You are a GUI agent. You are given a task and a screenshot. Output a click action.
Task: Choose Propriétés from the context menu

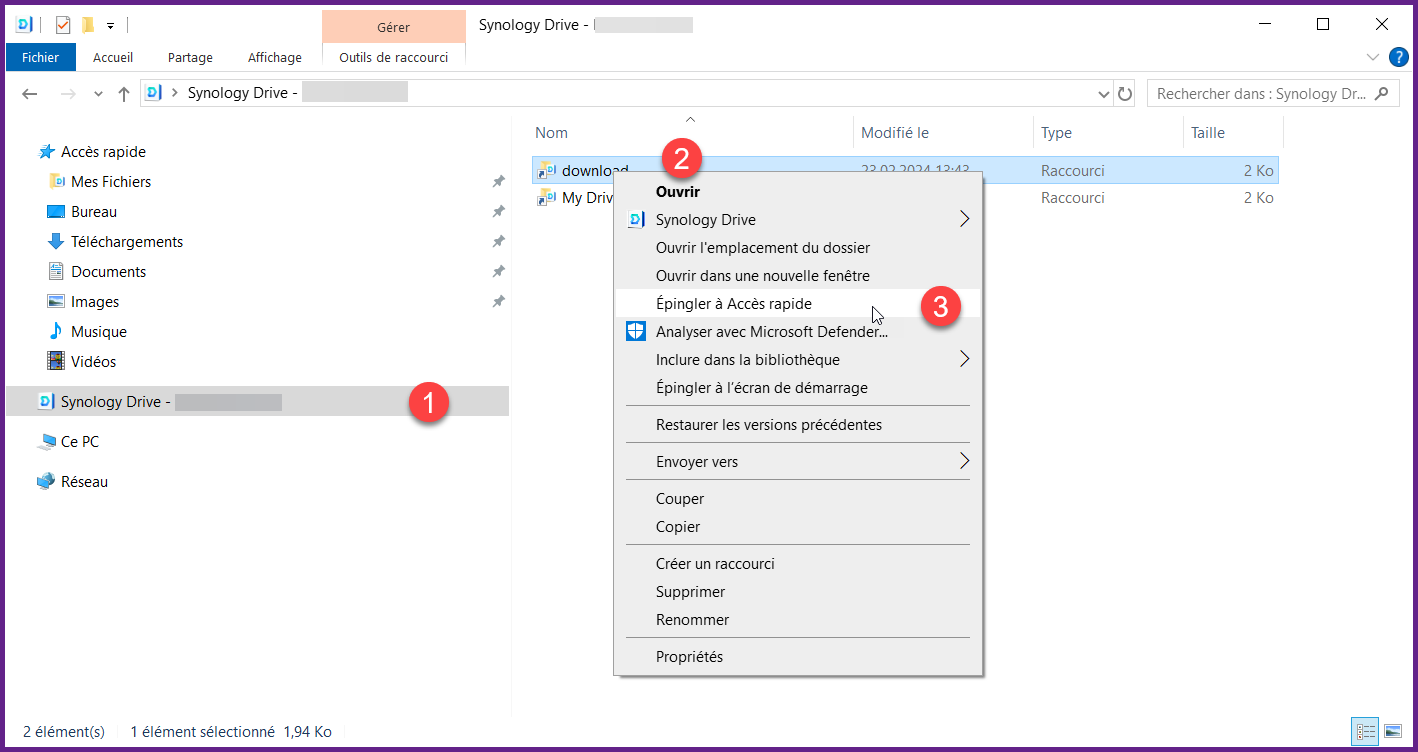pos(689,657)
